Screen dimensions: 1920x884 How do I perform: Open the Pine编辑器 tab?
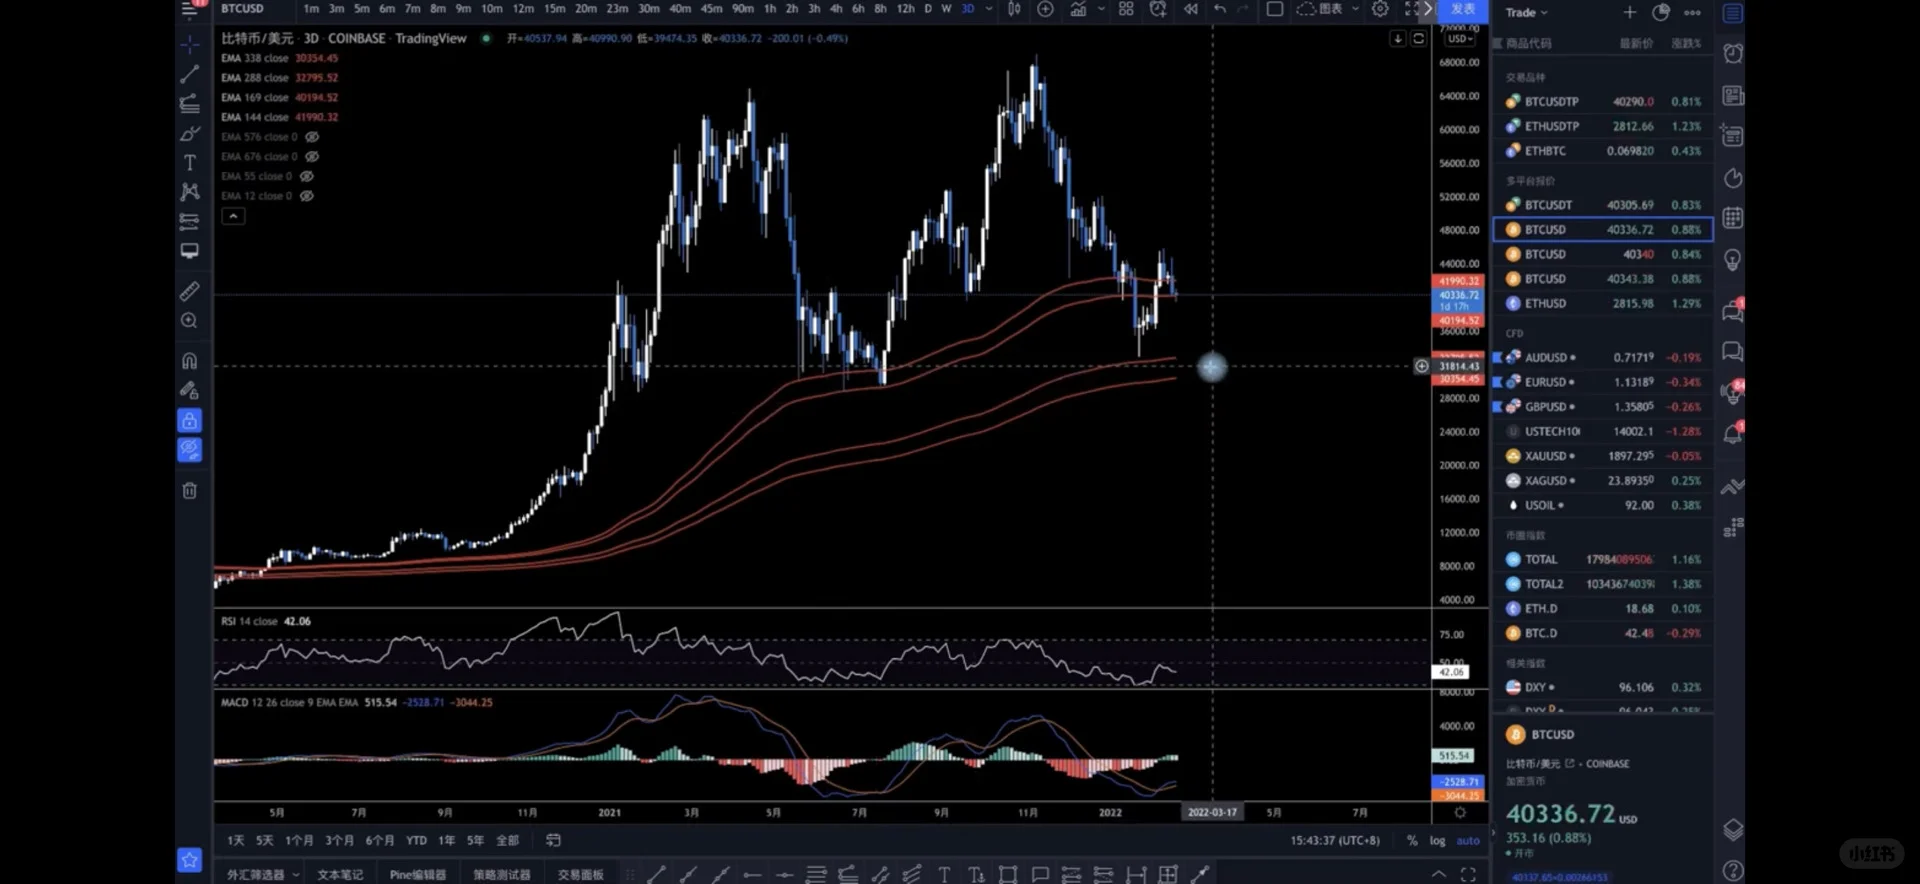pos(418,875)
